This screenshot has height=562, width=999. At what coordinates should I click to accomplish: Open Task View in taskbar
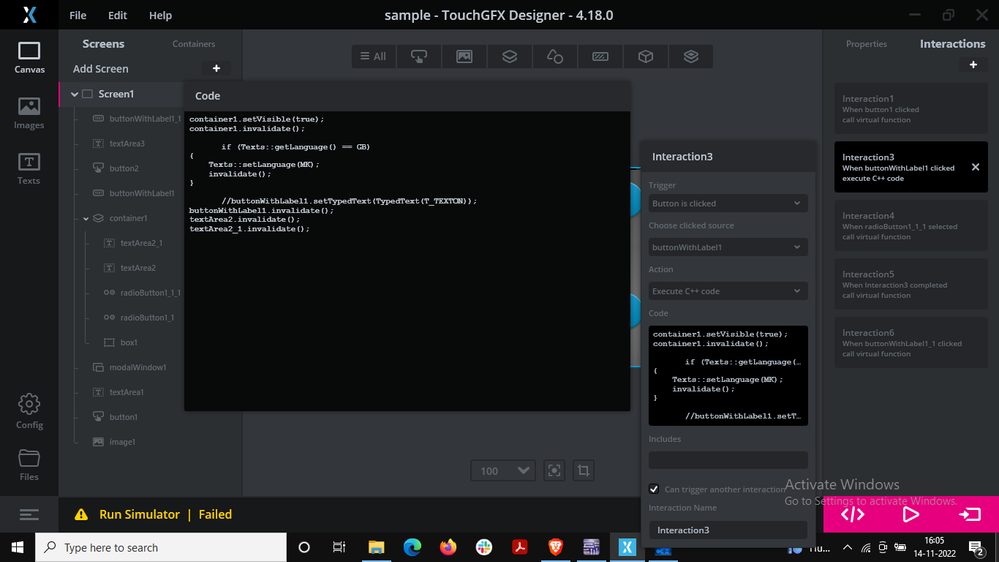point(339,547)
